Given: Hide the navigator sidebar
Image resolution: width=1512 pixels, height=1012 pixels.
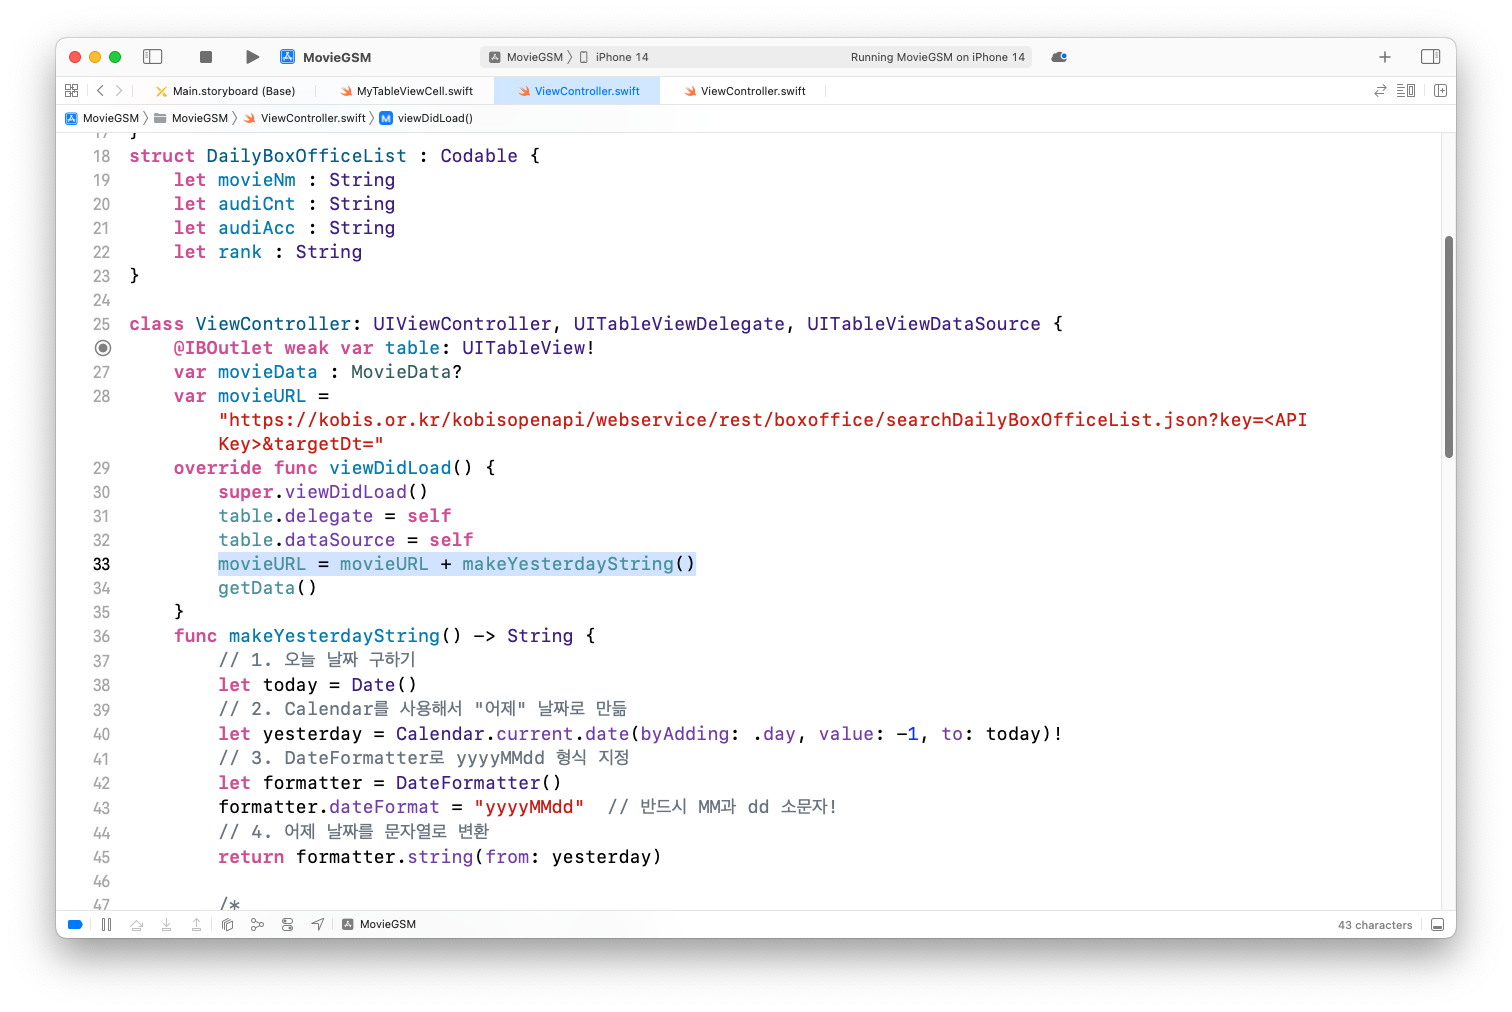Looking at the screenshot, I should [x=152, y=57].
